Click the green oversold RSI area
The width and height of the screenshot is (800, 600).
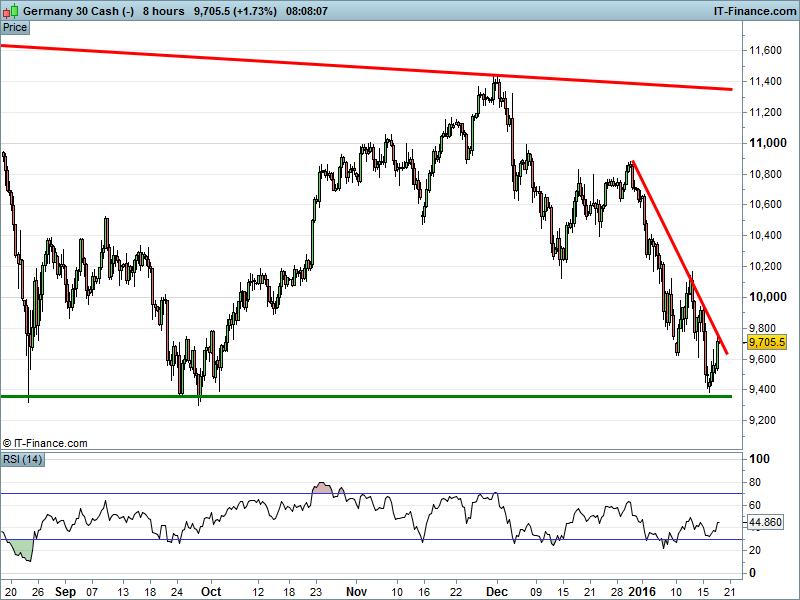[20, 547]
